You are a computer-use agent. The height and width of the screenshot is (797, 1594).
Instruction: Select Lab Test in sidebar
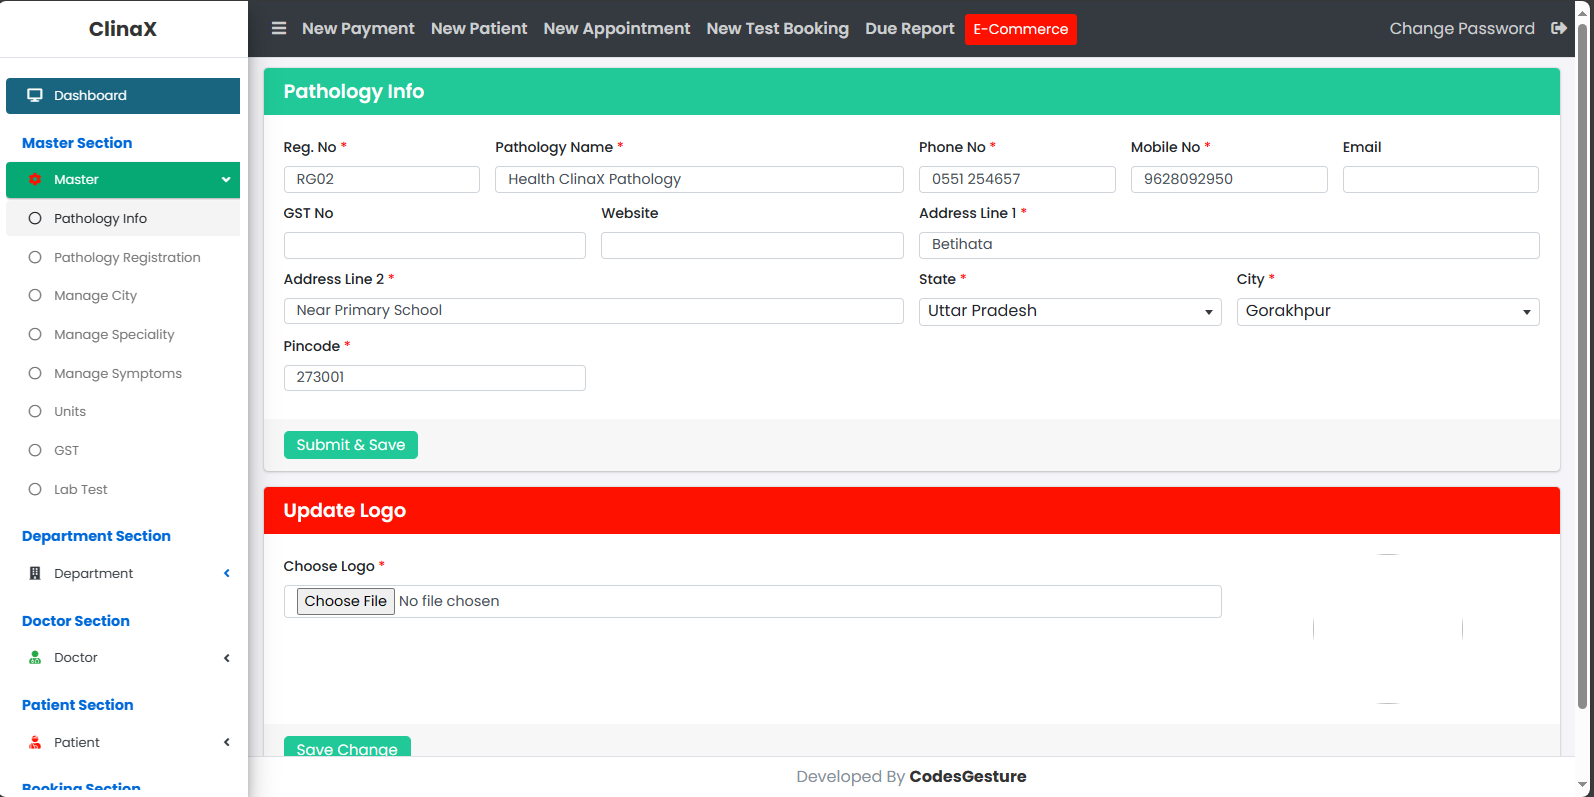(123, 490)
